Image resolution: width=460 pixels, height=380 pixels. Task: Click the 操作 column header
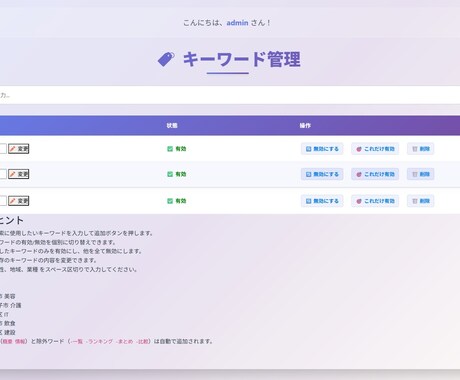point(305,125)
